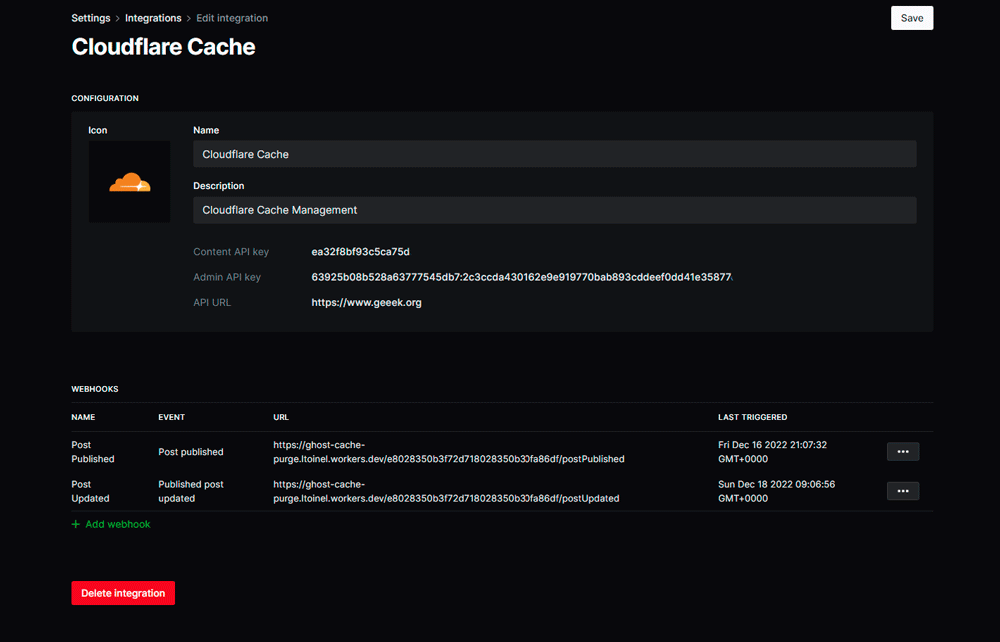Select the Admin API key value
This screenshot has height=642, width=1000.
click(x=522, y=277)
